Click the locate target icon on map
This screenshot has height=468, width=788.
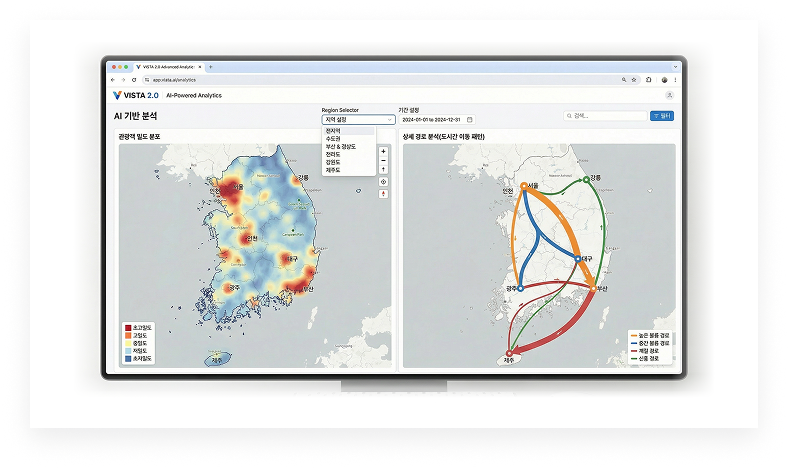click(383, 182)
